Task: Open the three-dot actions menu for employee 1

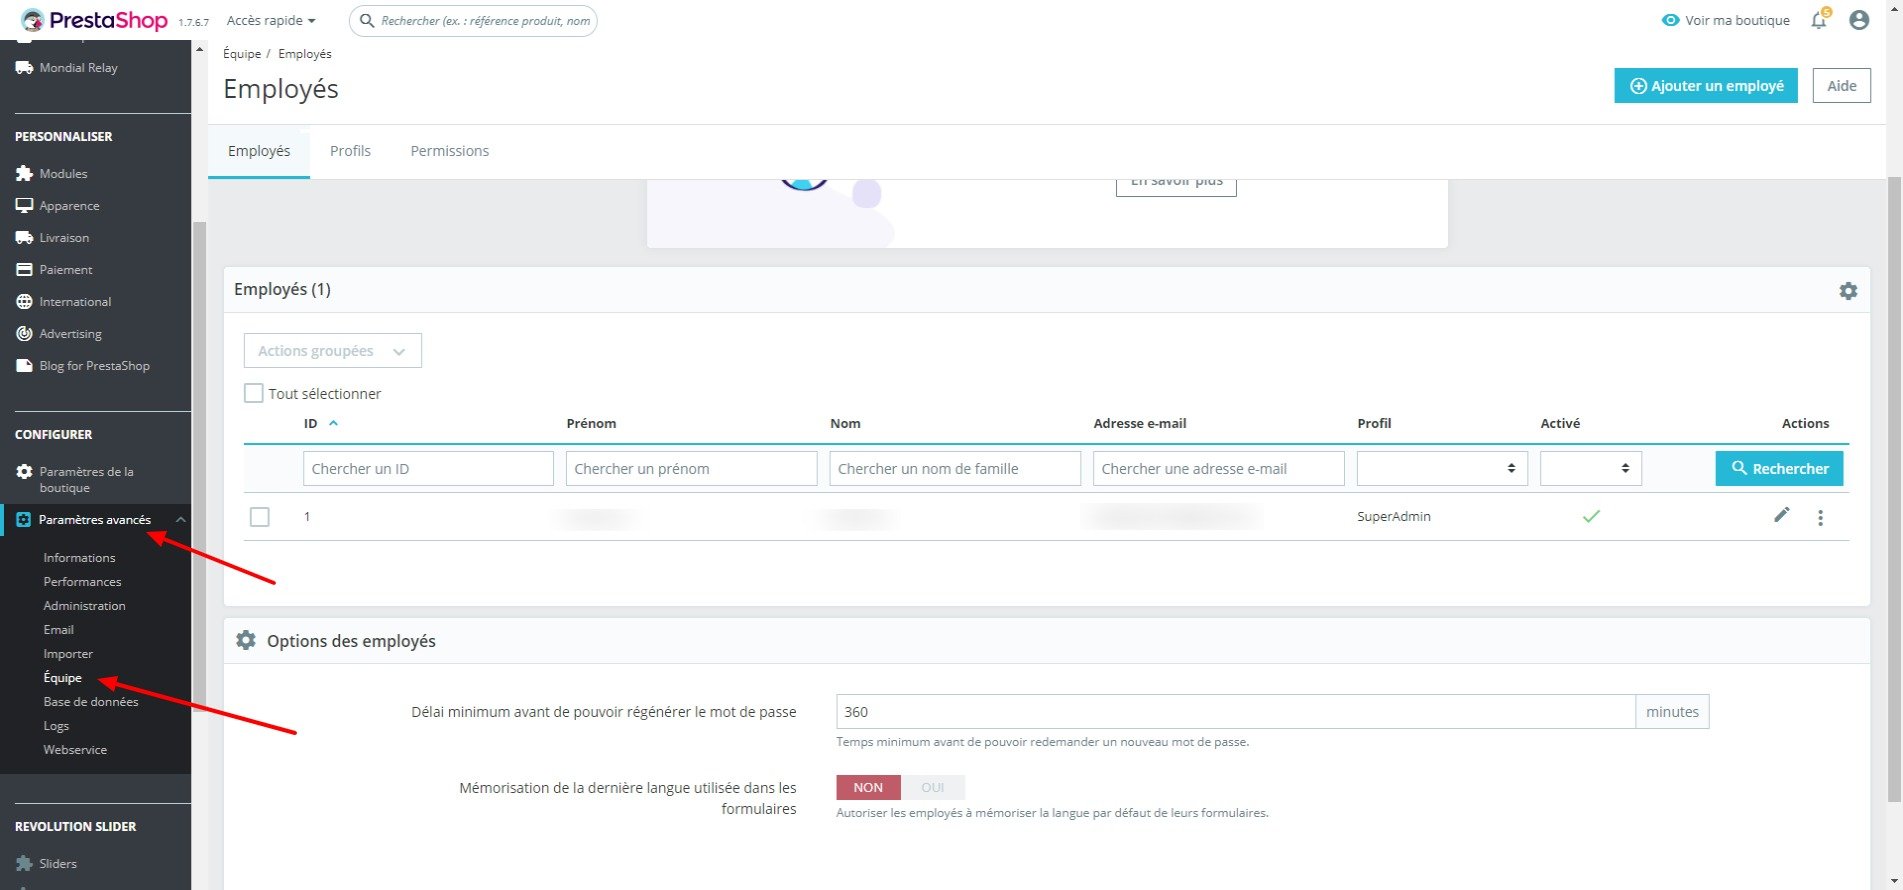Action: 1820,517
